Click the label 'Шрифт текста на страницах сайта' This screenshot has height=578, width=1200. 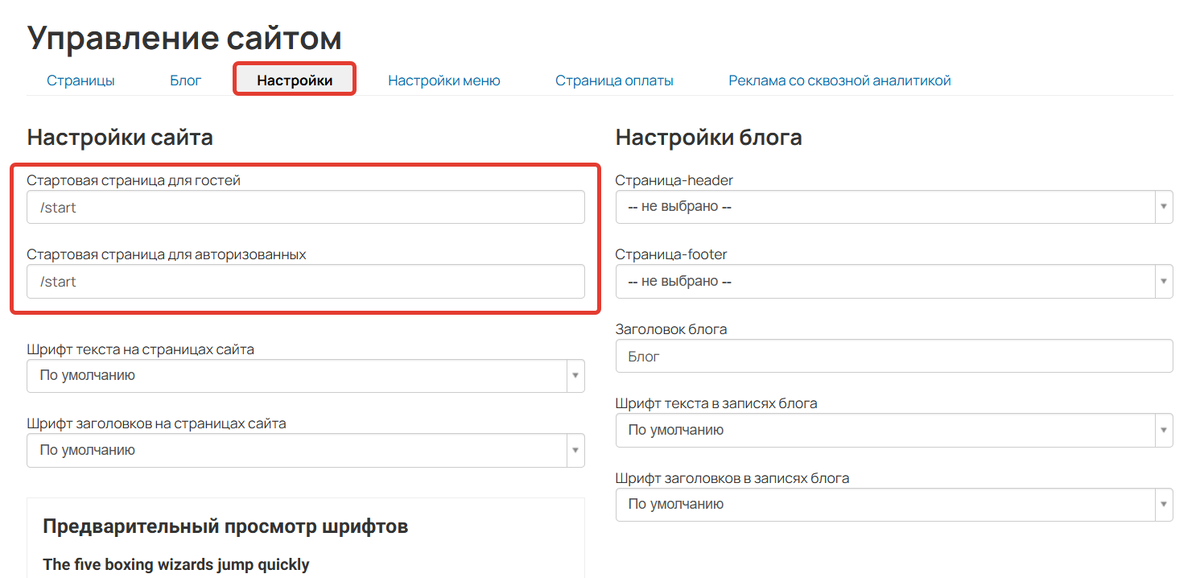pyautogui.click(x=141, y=350)
